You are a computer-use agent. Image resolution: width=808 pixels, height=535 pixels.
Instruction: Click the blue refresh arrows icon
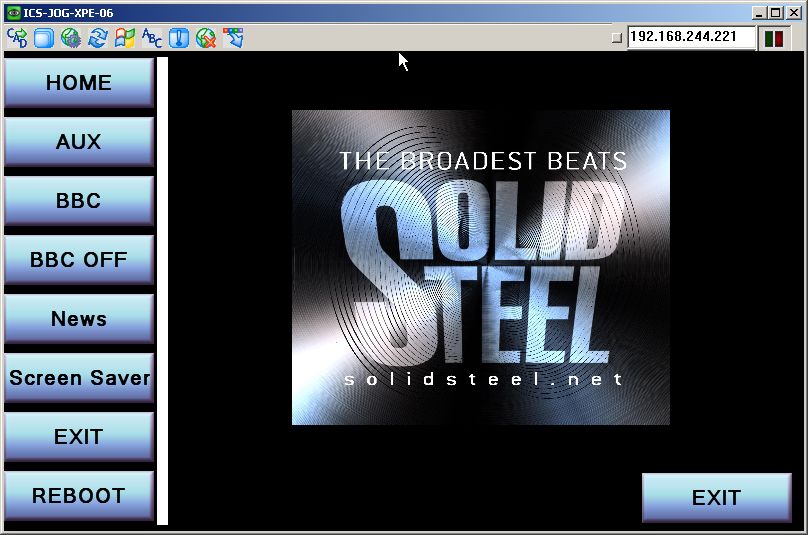pyautogui.click(x=97, y=38)
